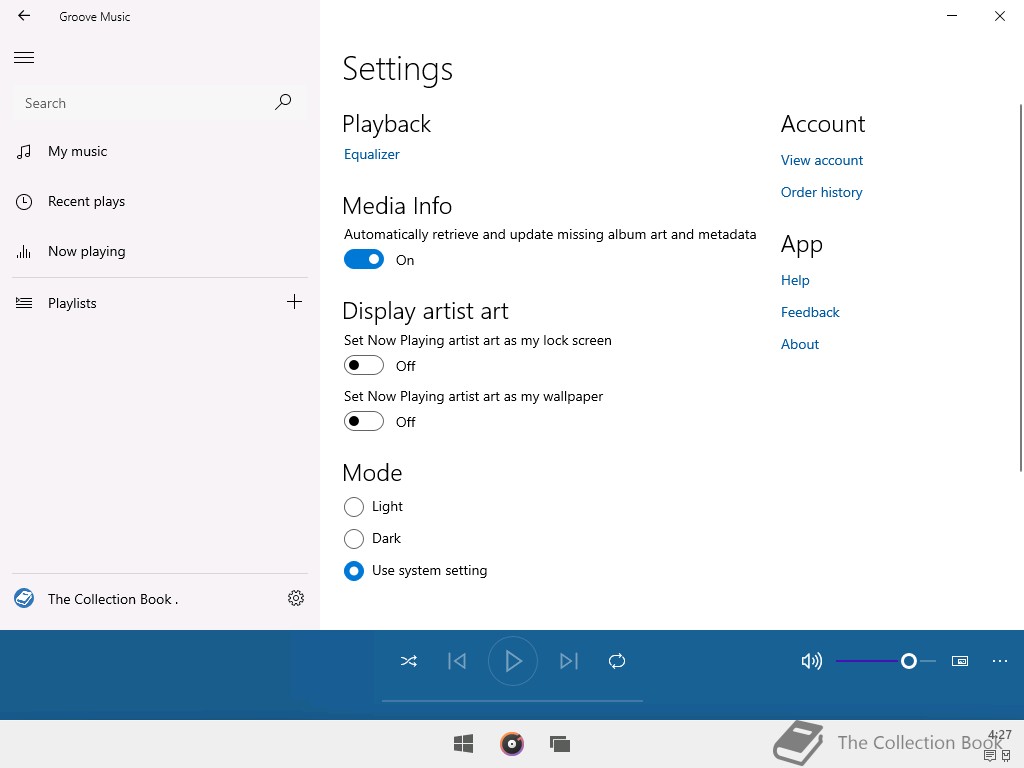Open the more options ellipsis menu
The image size is (1024, 768).
pyautogui.click(x=1000, y=661)
